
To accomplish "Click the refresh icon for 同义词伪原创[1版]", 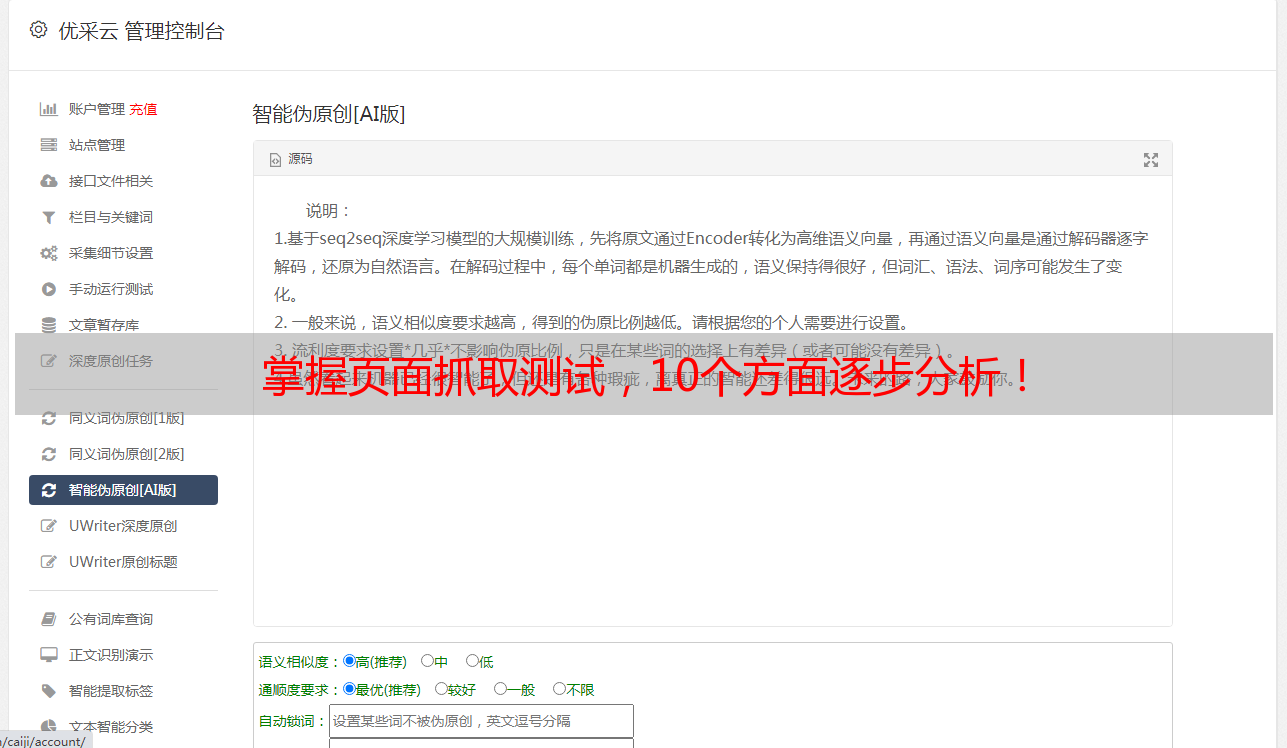I will 48,418.
